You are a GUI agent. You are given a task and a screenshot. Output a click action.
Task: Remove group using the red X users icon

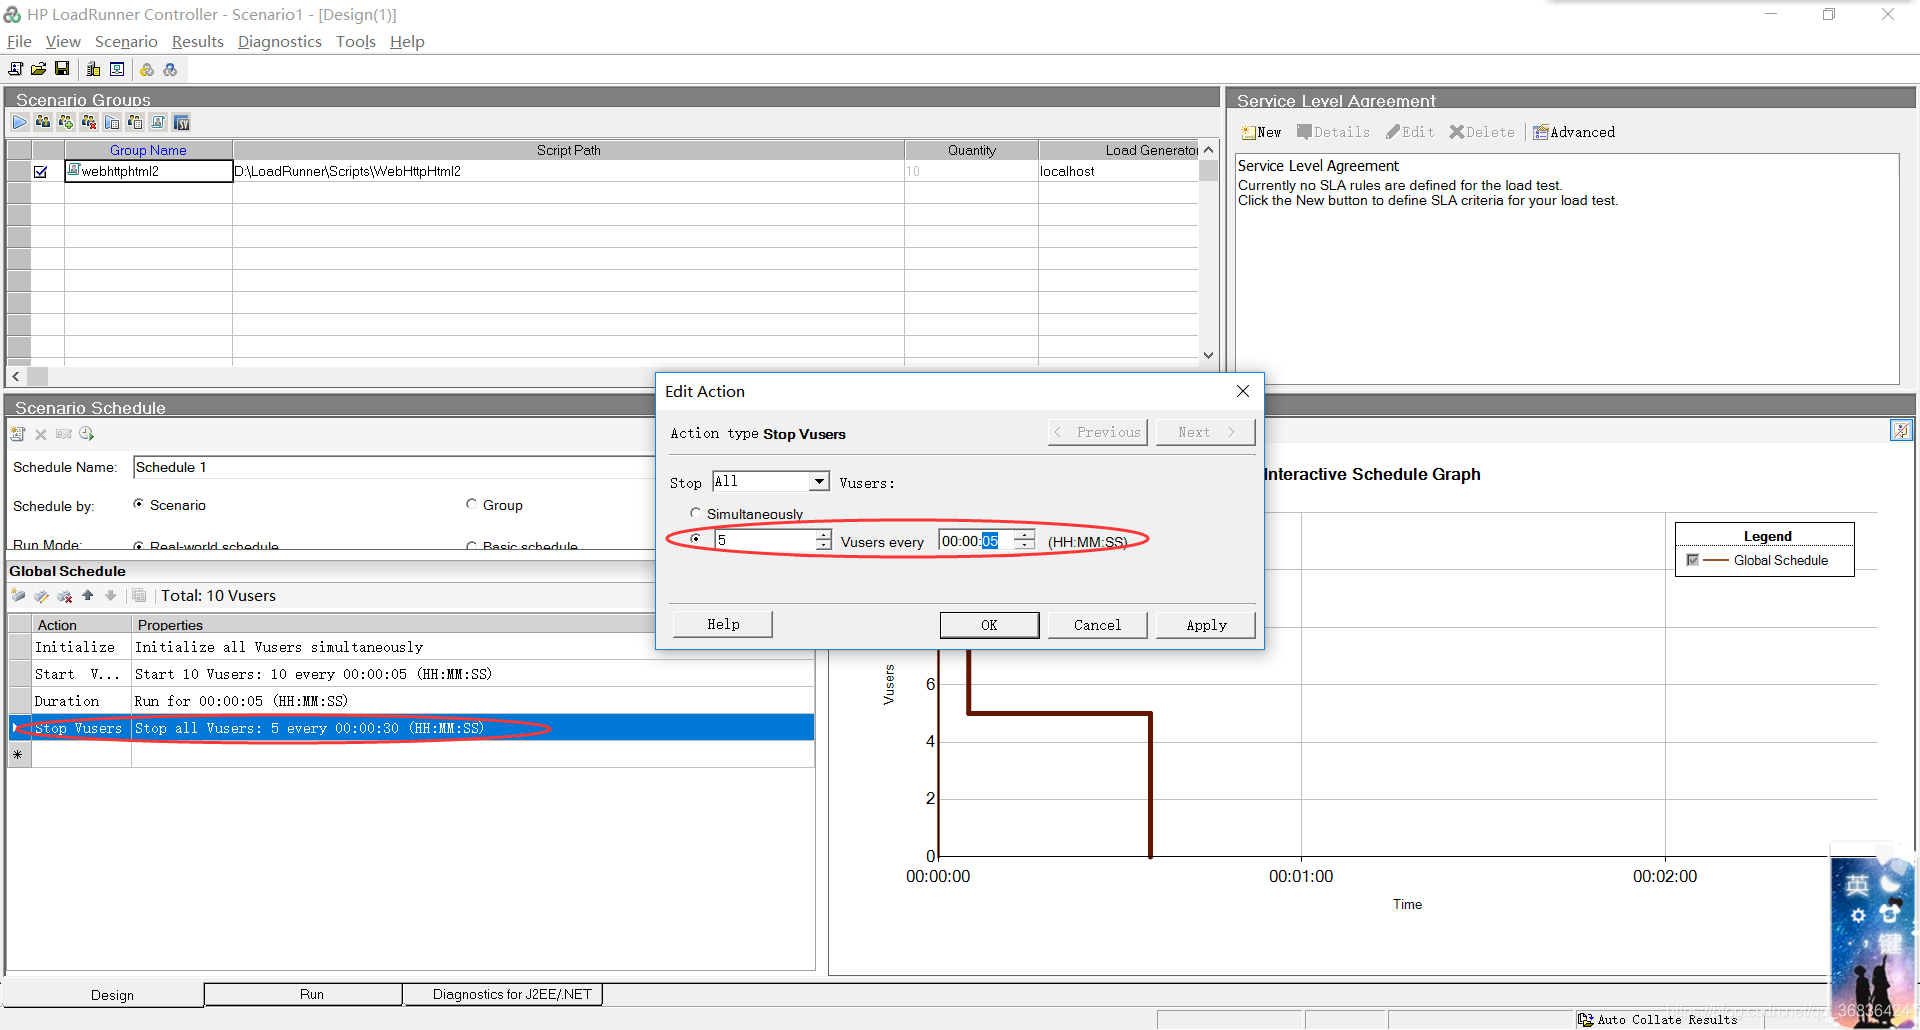pyautogui.click(x=89, y=122)
